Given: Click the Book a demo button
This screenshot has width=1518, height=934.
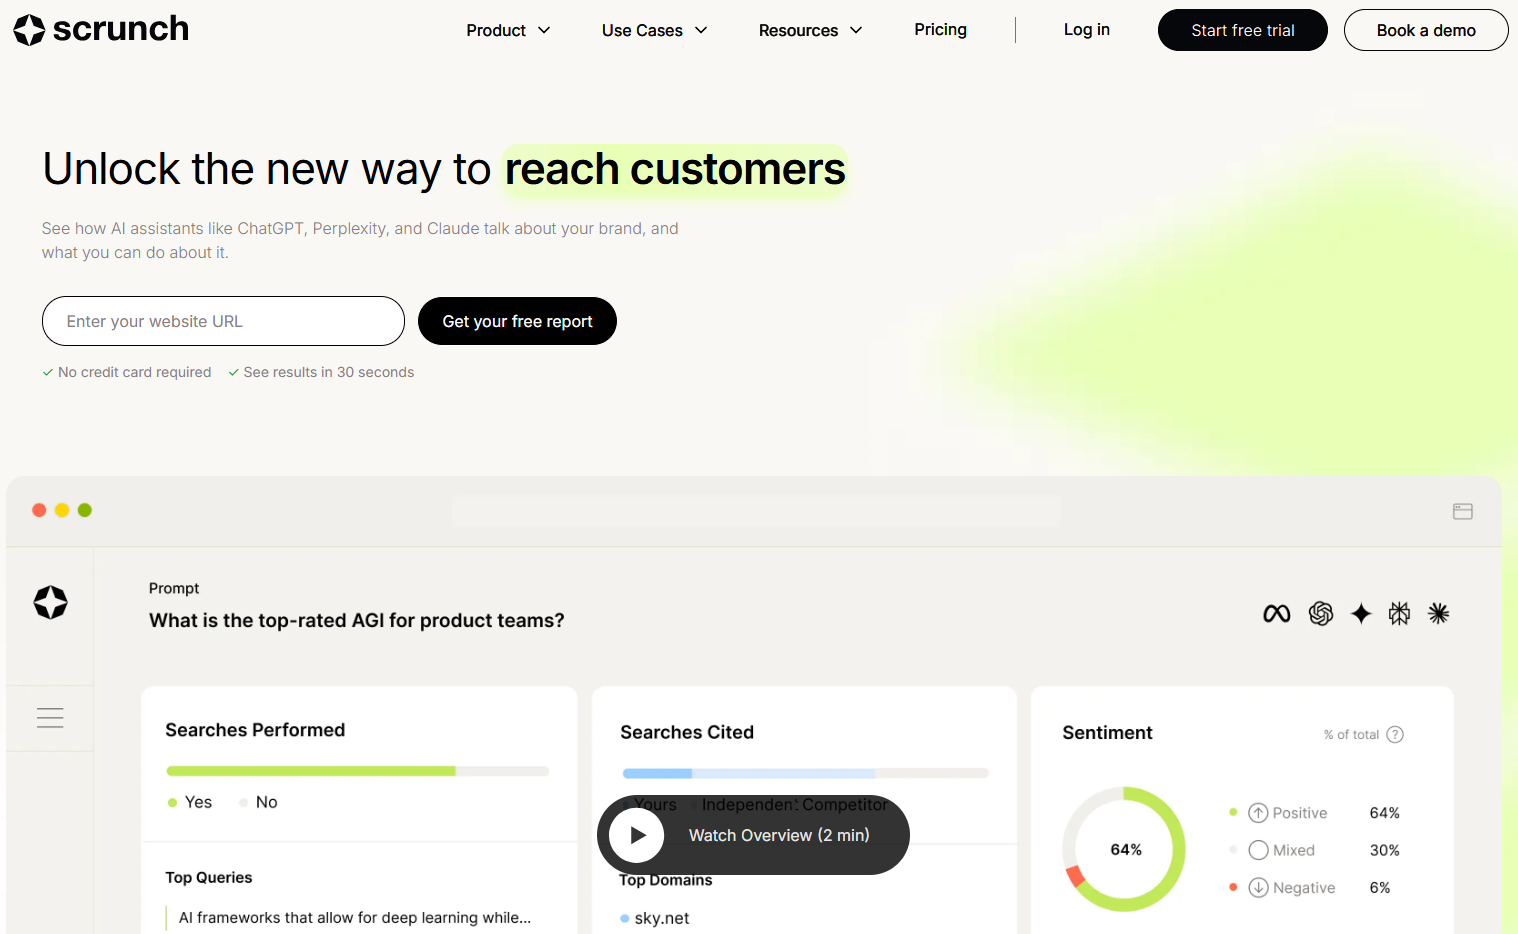Looking at the screenshot, I should pos(1426,30).
